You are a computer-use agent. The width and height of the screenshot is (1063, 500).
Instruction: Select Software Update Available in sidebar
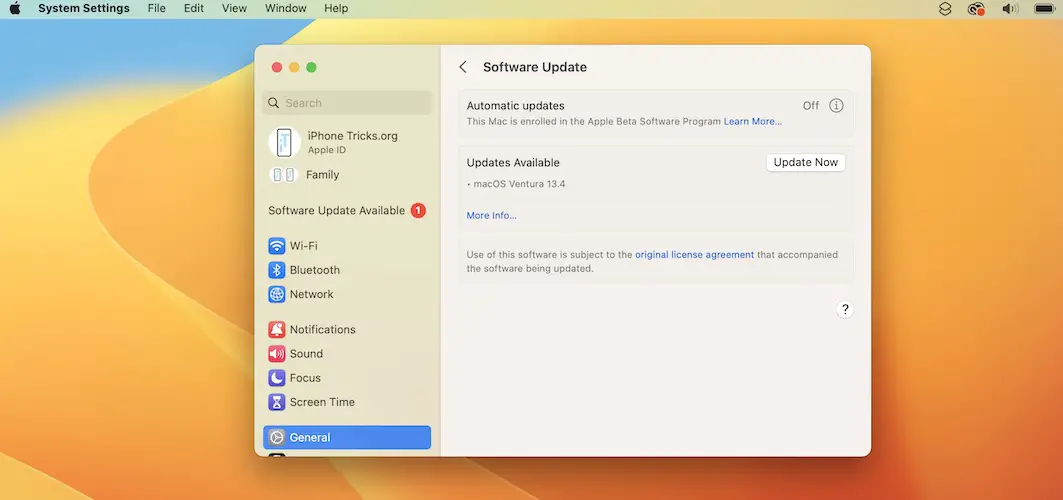(x=337, y=211)
